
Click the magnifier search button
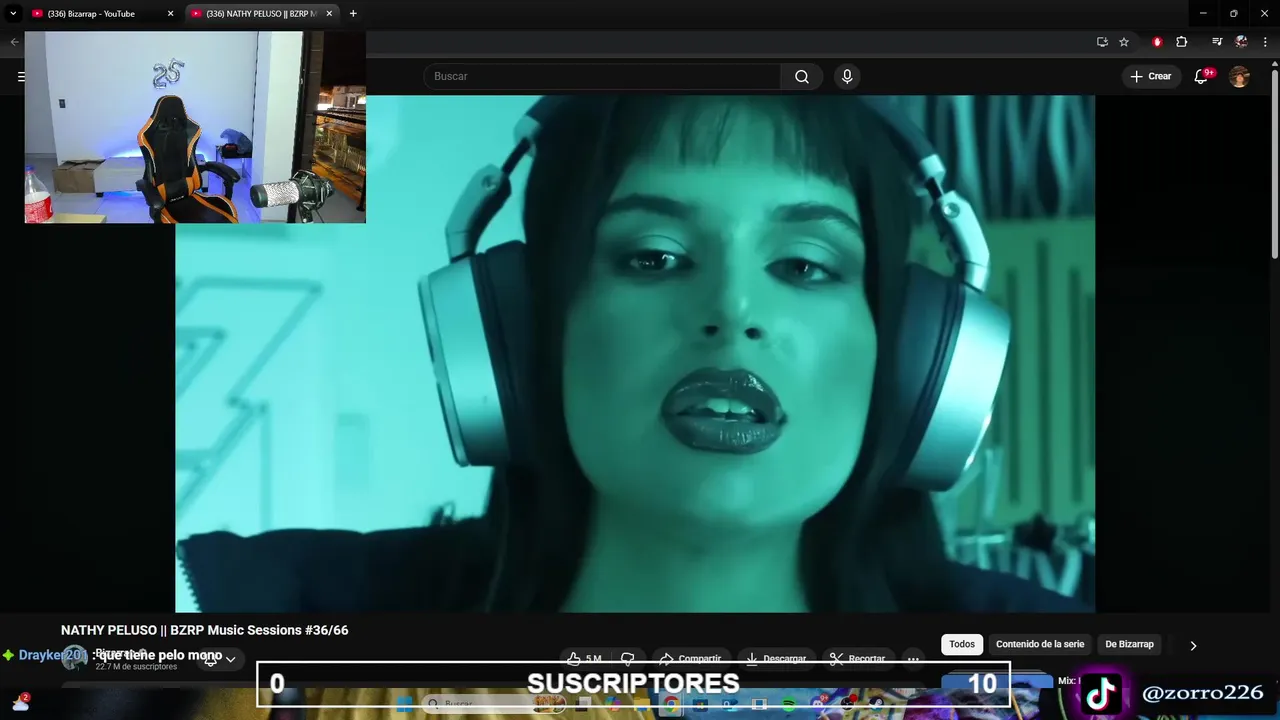802,76
